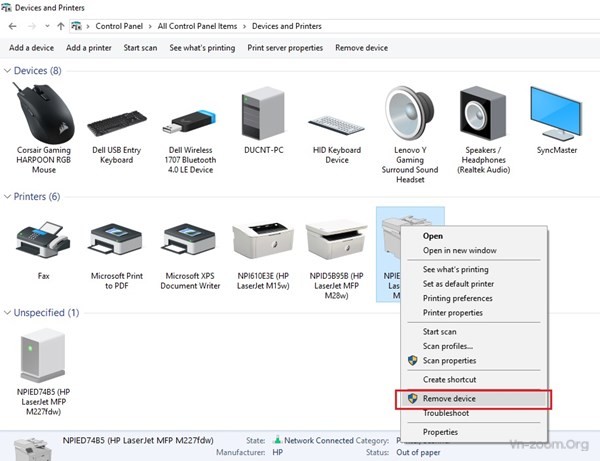
Task: Click Add a printer toolbar button
Action: (x=89, y=48)
